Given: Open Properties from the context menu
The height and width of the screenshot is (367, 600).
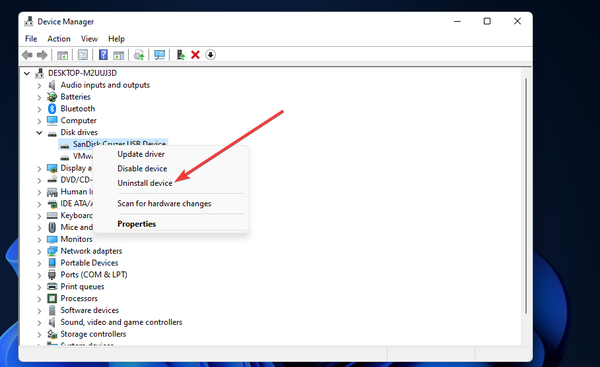Looking at the screenshot, I should [171, 224].
